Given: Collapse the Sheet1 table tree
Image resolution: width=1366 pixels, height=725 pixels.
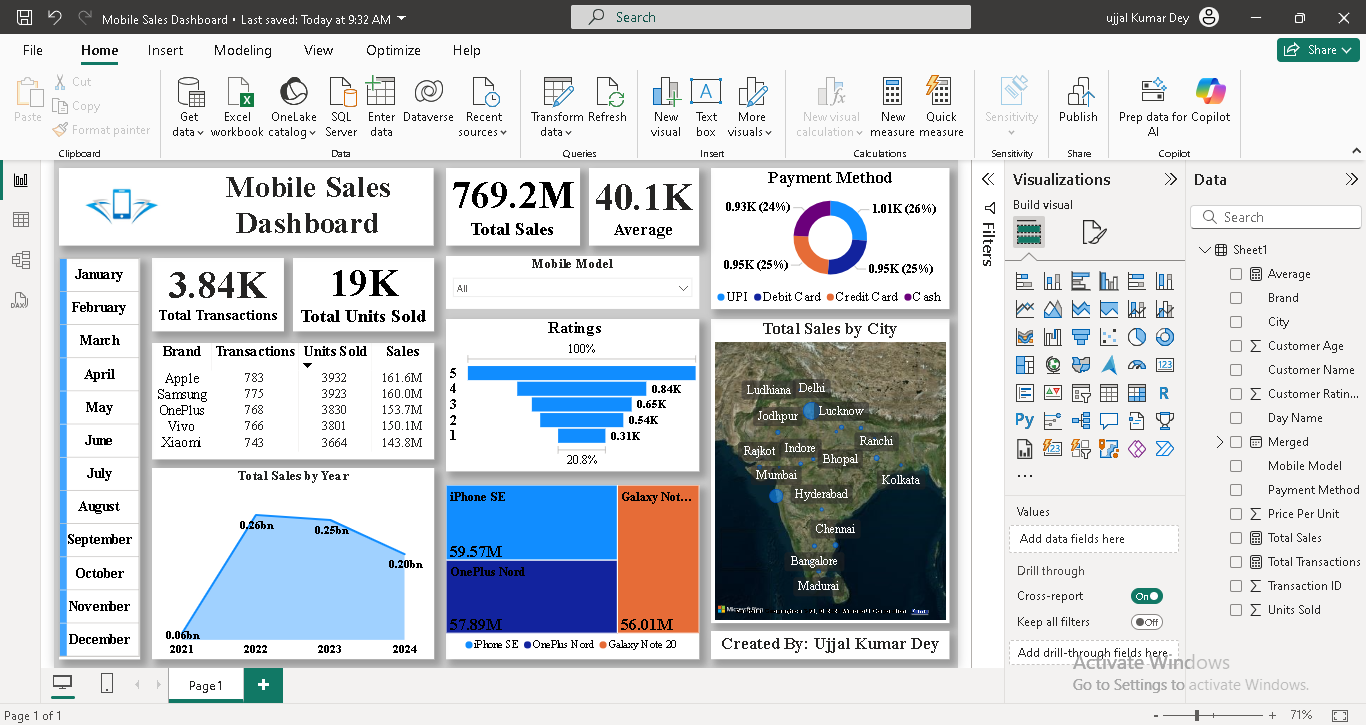Looking at the screenshot, I should point(1204,250).
